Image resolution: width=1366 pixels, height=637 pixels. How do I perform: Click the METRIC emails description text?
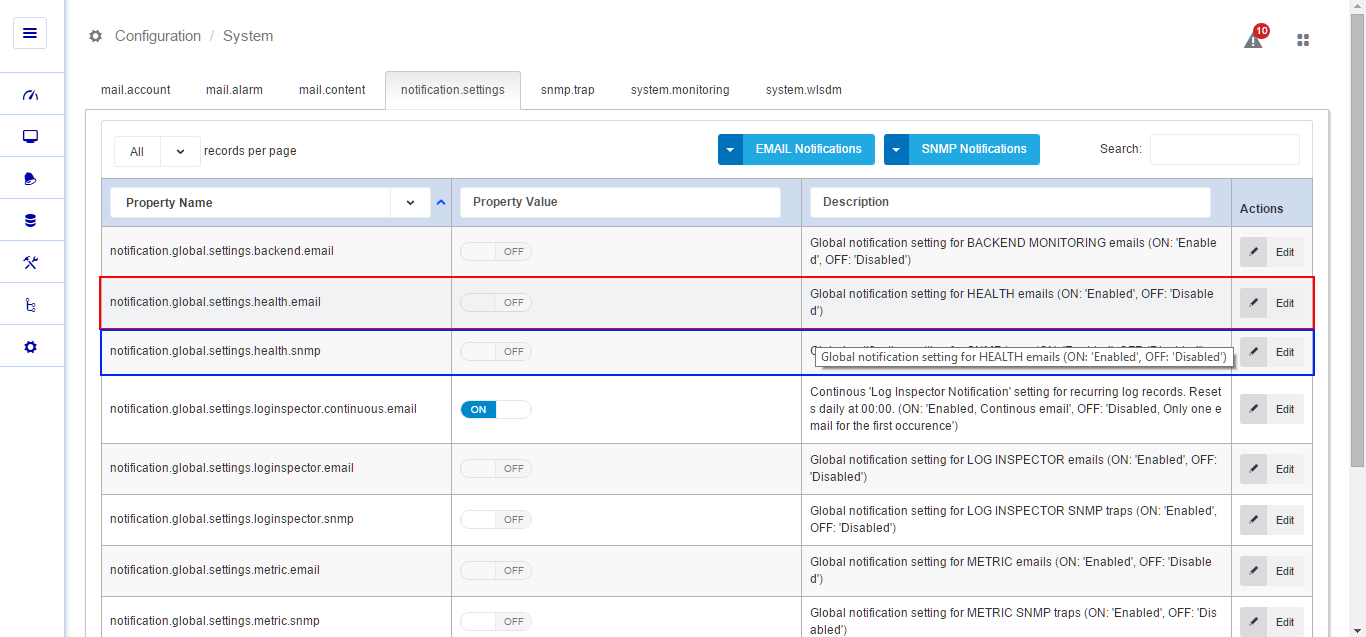1012,570
